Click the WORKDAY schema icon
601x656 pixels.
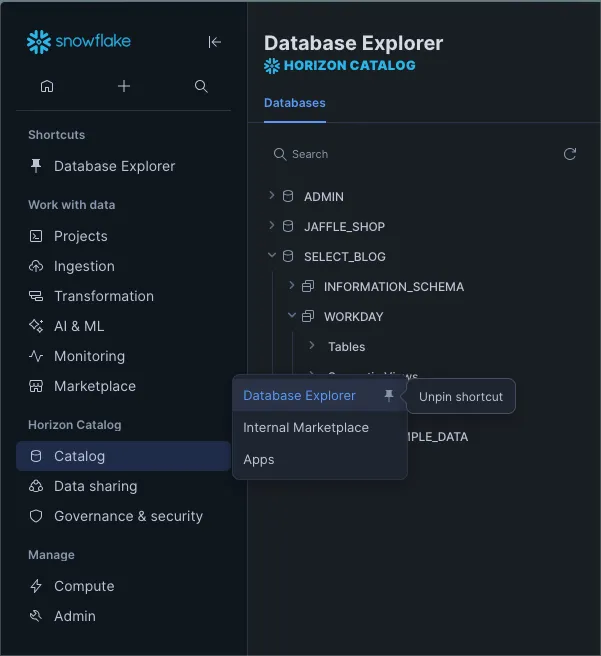click(308, 316)
